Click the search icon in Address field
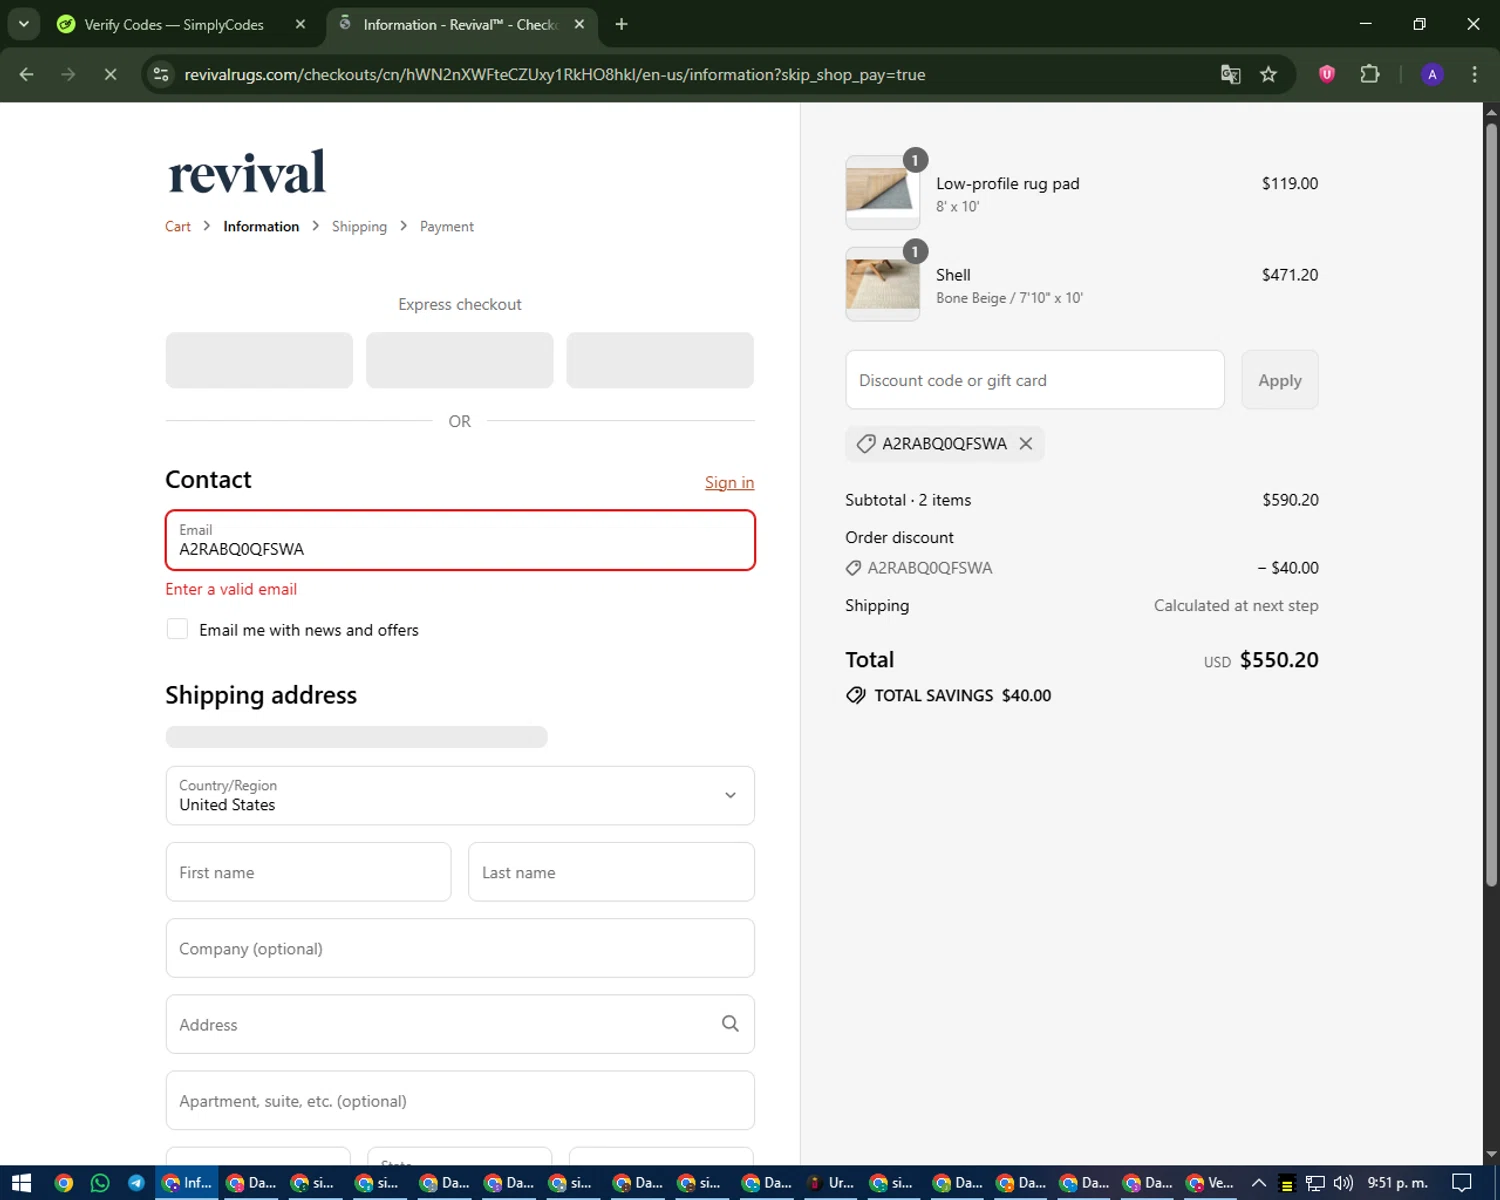1500x1200 pixels. (x=730, y=1024)
